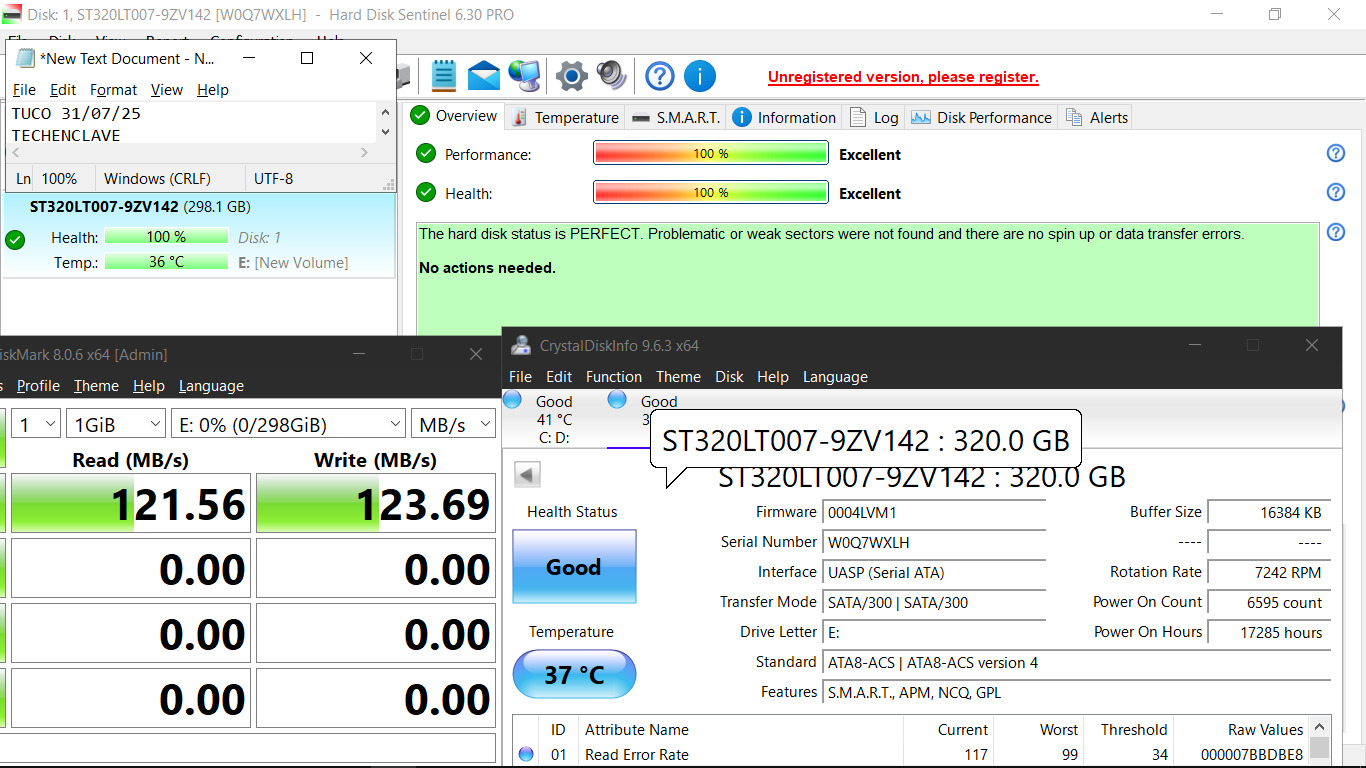
Task: Click green check icon next to Health label
Action: [426, 192]
